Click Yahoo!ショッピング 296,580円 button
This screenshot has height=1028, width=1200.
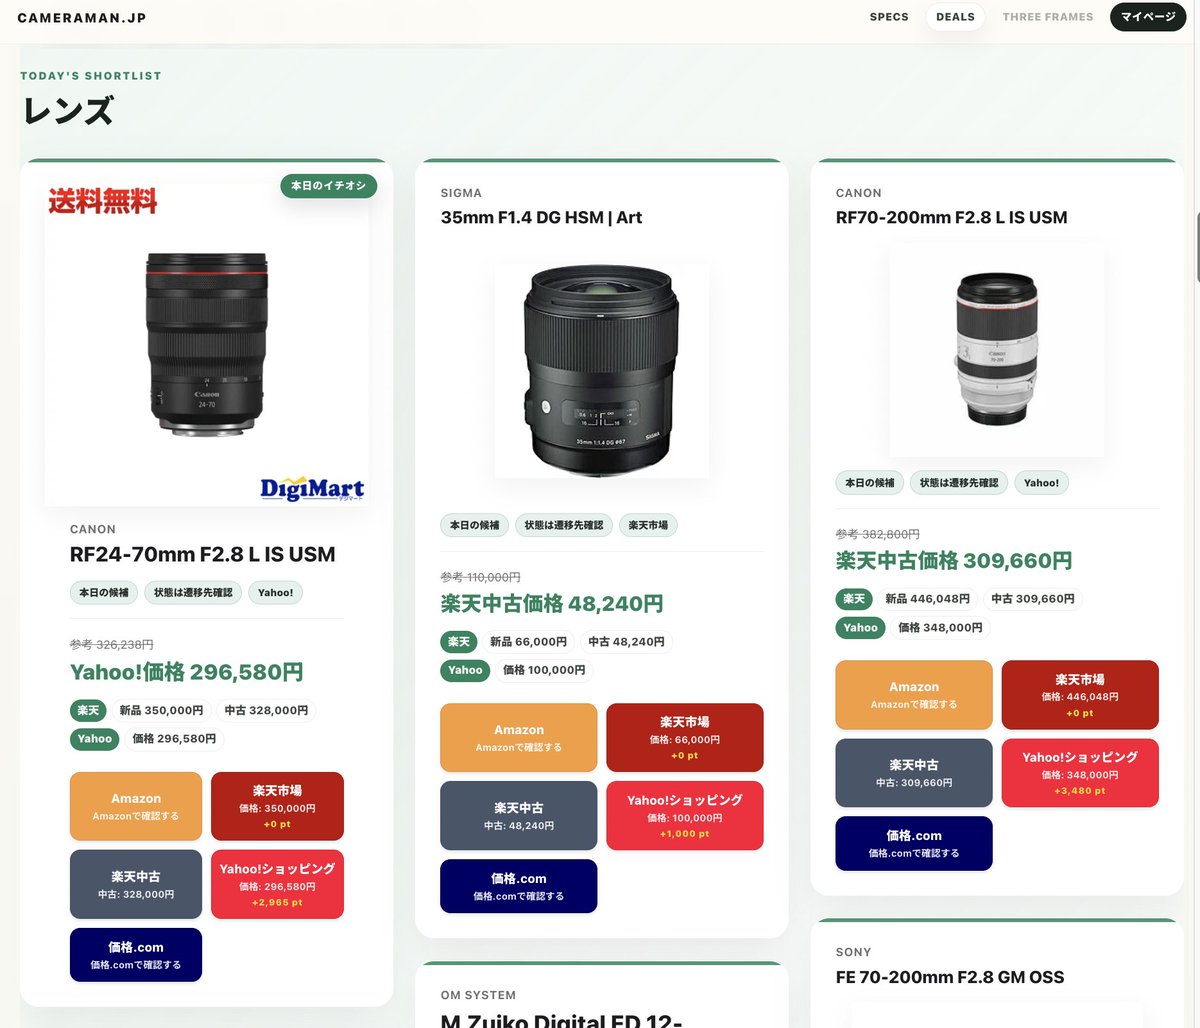coord(277,884)
